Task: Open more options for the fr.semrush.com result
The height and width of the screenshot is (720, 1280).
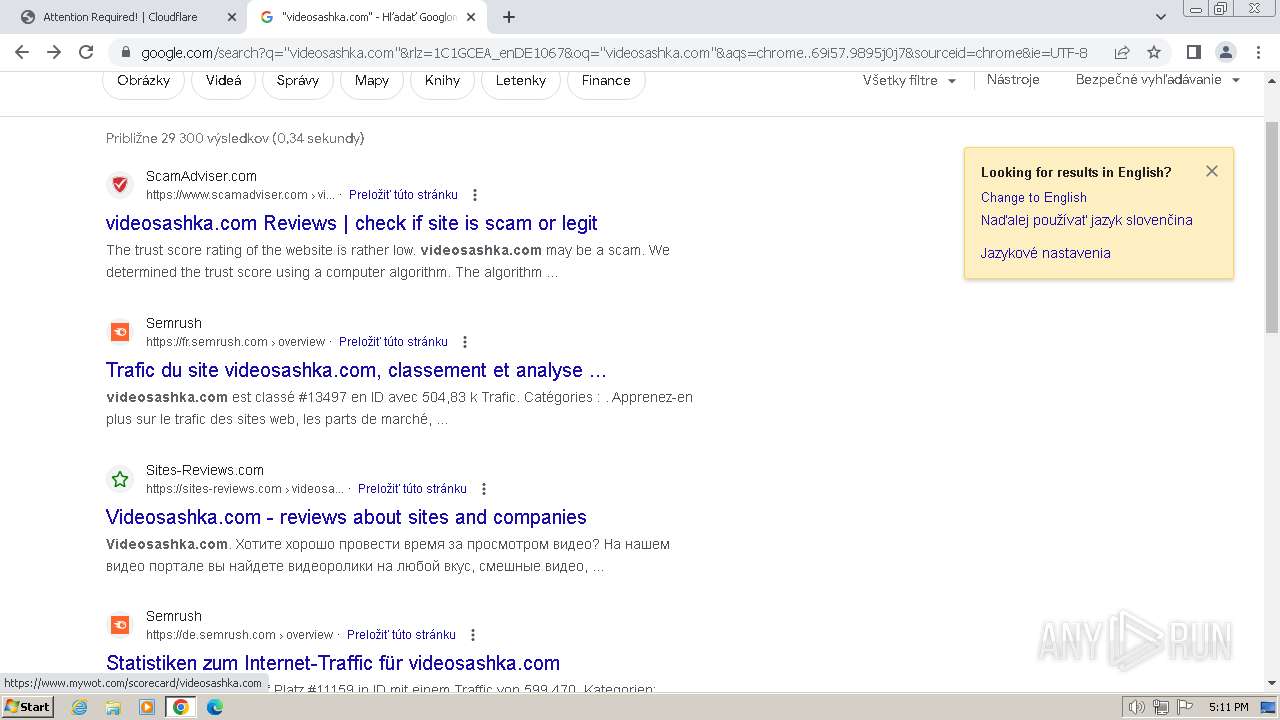Action: coord(465,342)
